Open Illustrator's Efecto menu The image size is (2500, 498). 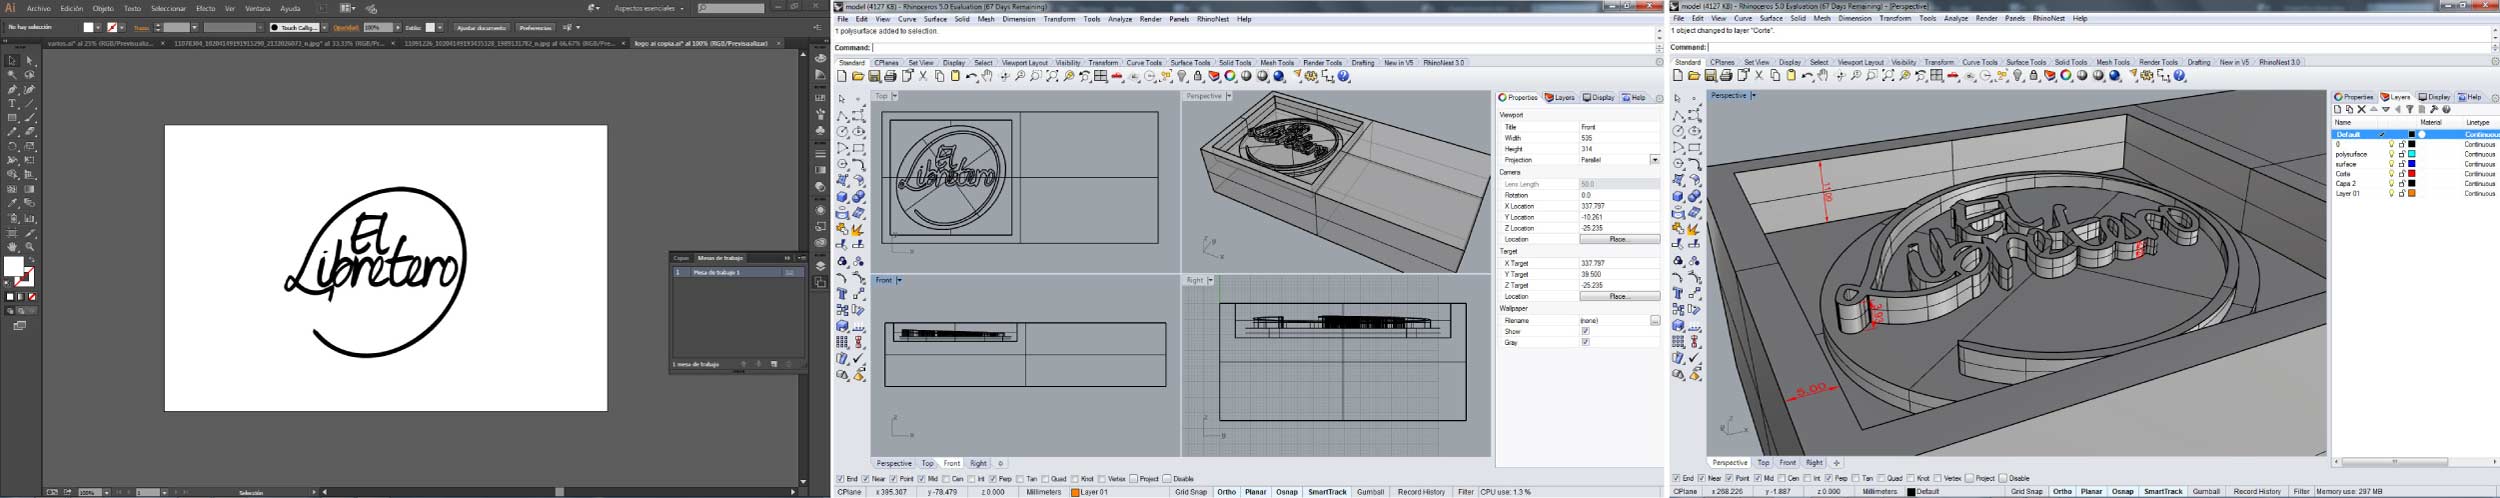(x=205, y=8)
